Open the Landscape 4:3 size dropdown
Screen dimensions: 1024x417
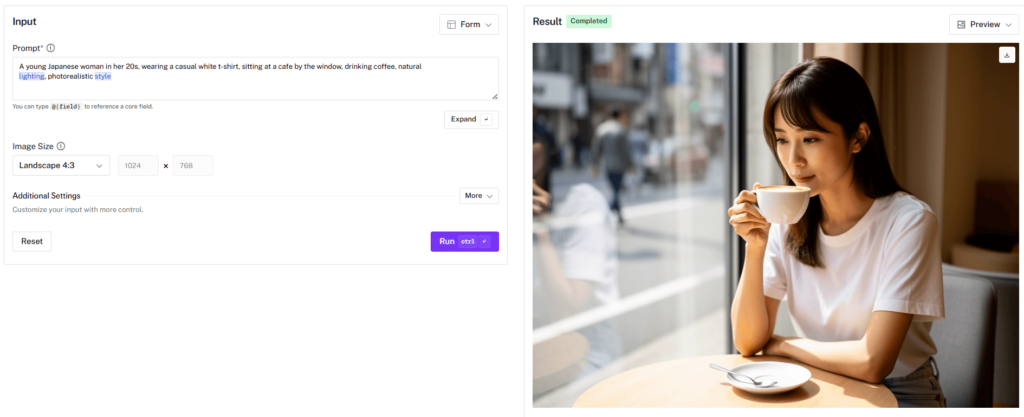pos(61,166)
